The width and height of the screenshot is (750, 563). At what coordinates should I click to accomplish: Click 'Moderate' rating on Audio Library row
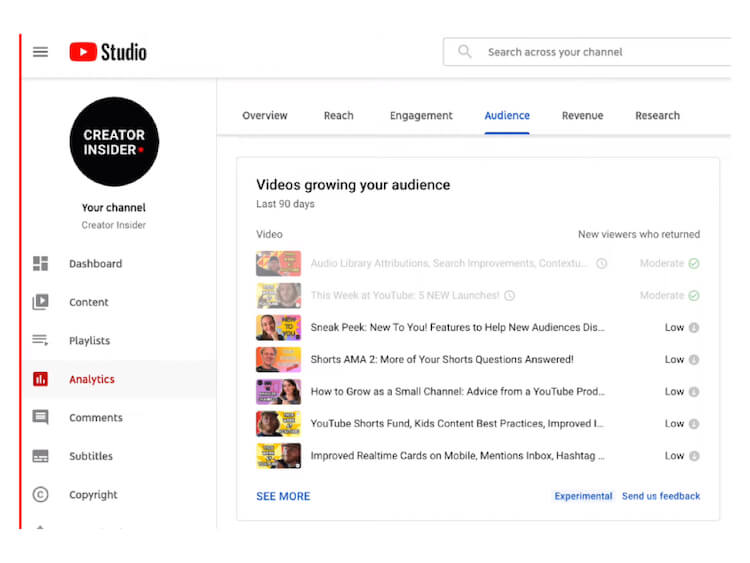pos(662,264)
